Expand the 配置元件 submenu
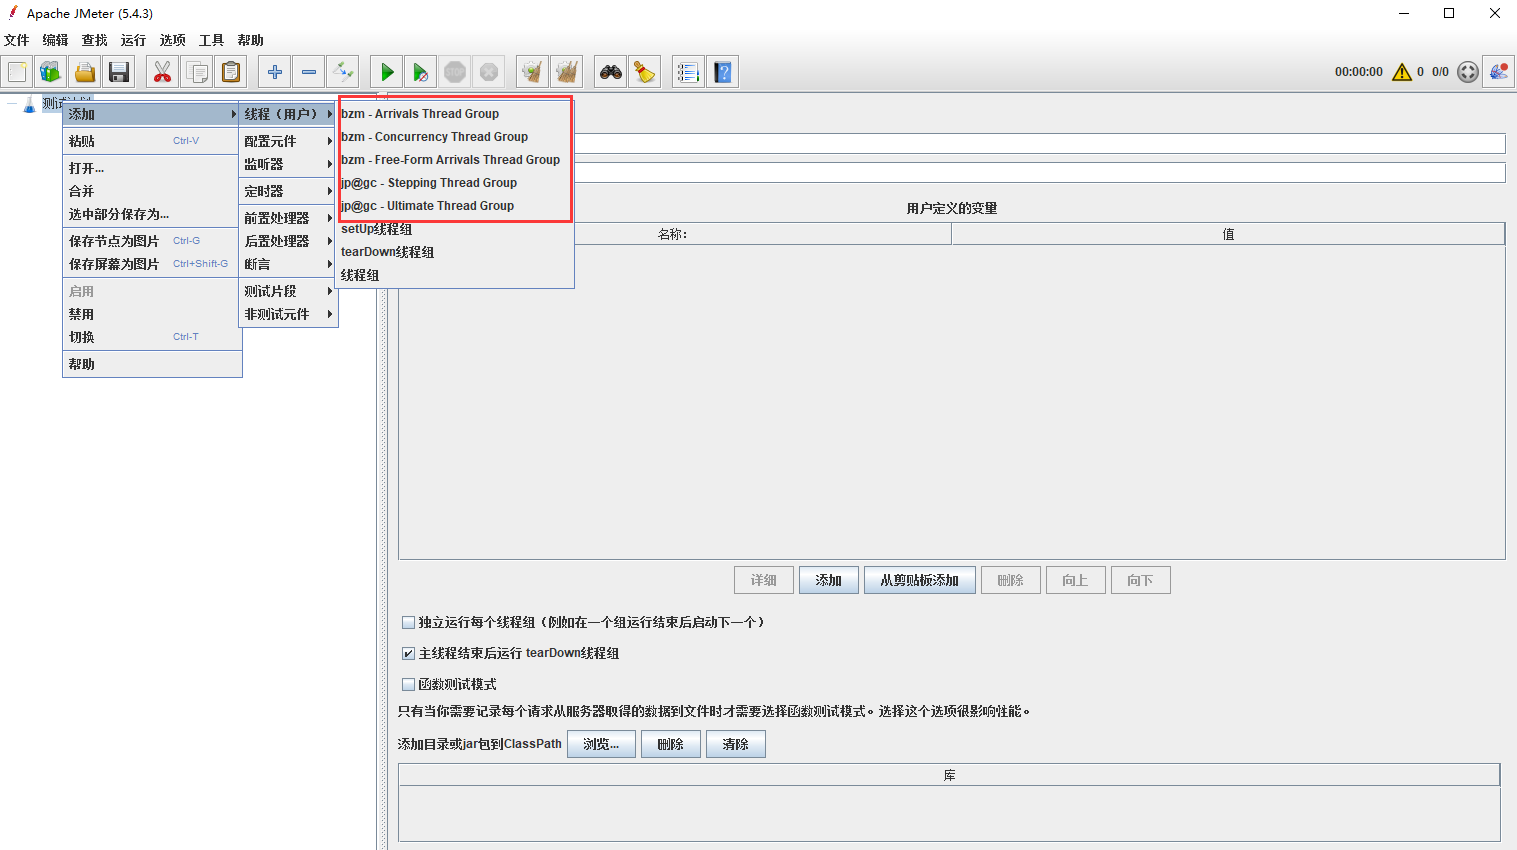Viewport: 1517px width, 850px height. click(x=287, y=141)
